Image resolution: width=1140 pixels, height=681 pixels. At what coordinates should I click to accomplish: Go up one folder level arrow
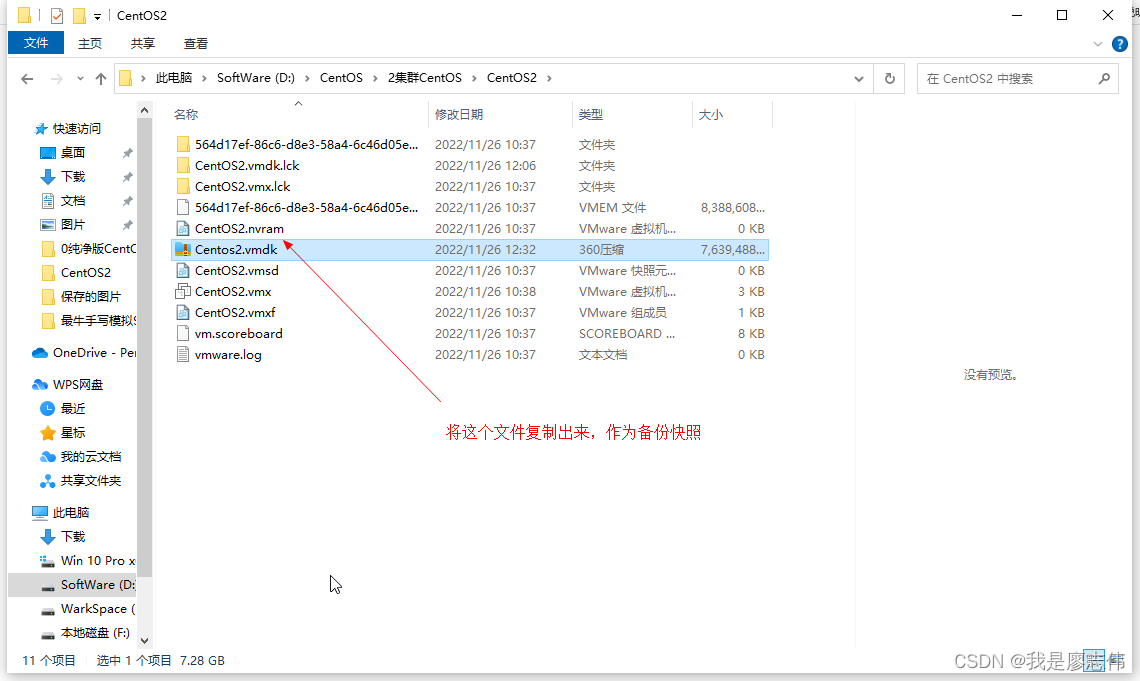tap(101, 78)
